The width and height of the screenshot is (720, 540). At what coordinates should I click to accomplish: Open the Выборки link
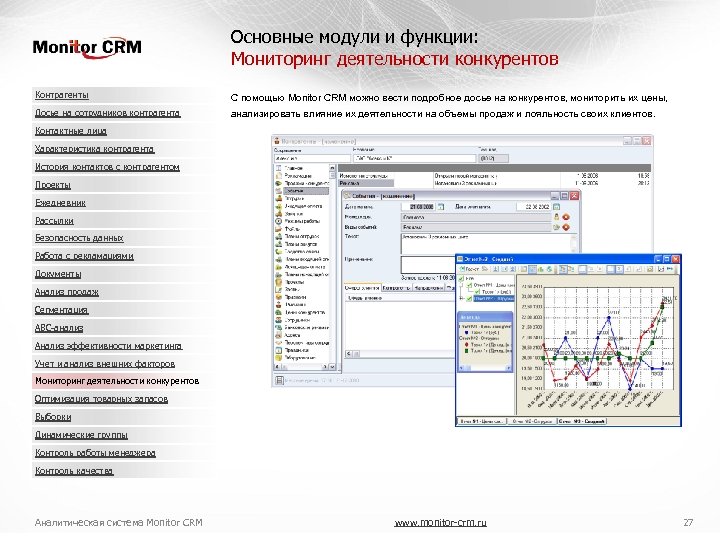pyautogui.click(x=53, y=416)
